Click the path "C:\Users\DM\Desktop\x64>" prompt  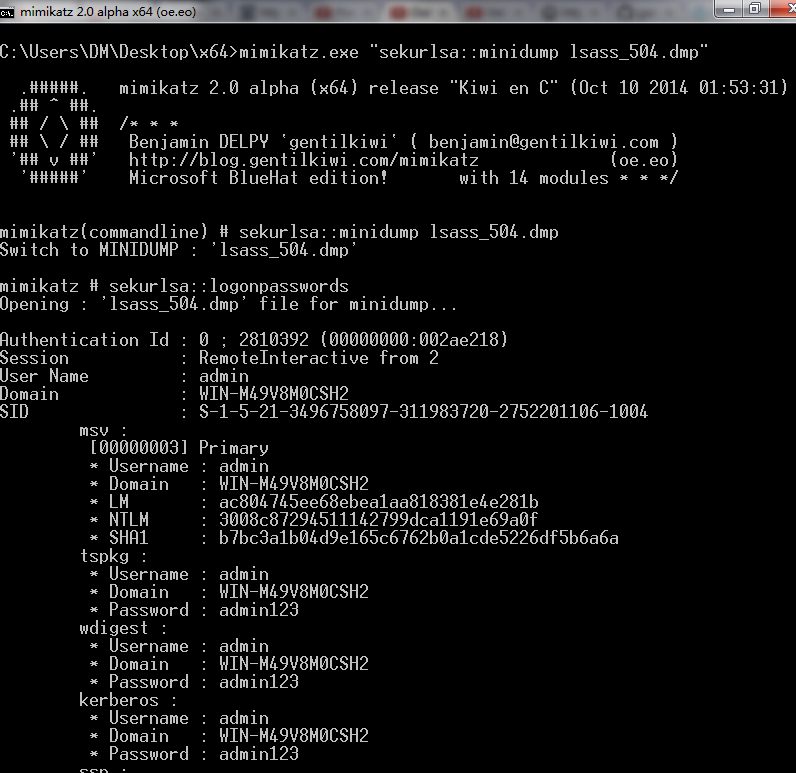(119, 52)
